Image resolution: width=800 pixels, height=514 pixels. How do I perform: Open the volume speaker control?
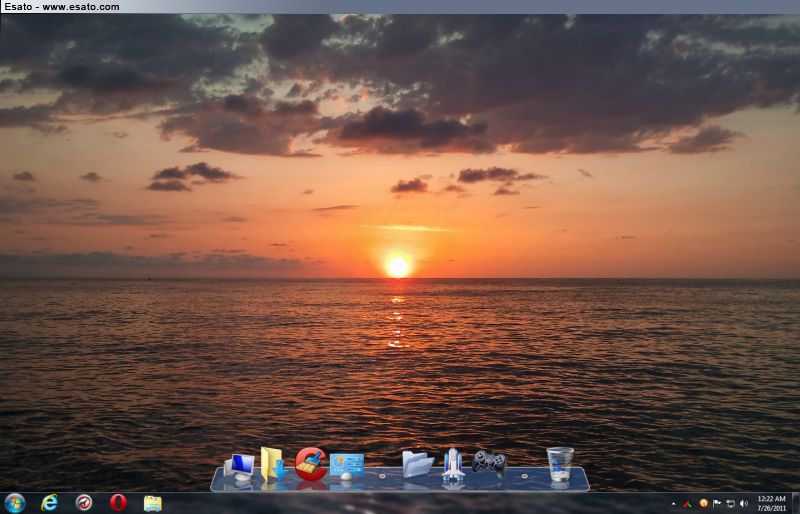click(743, 503)
